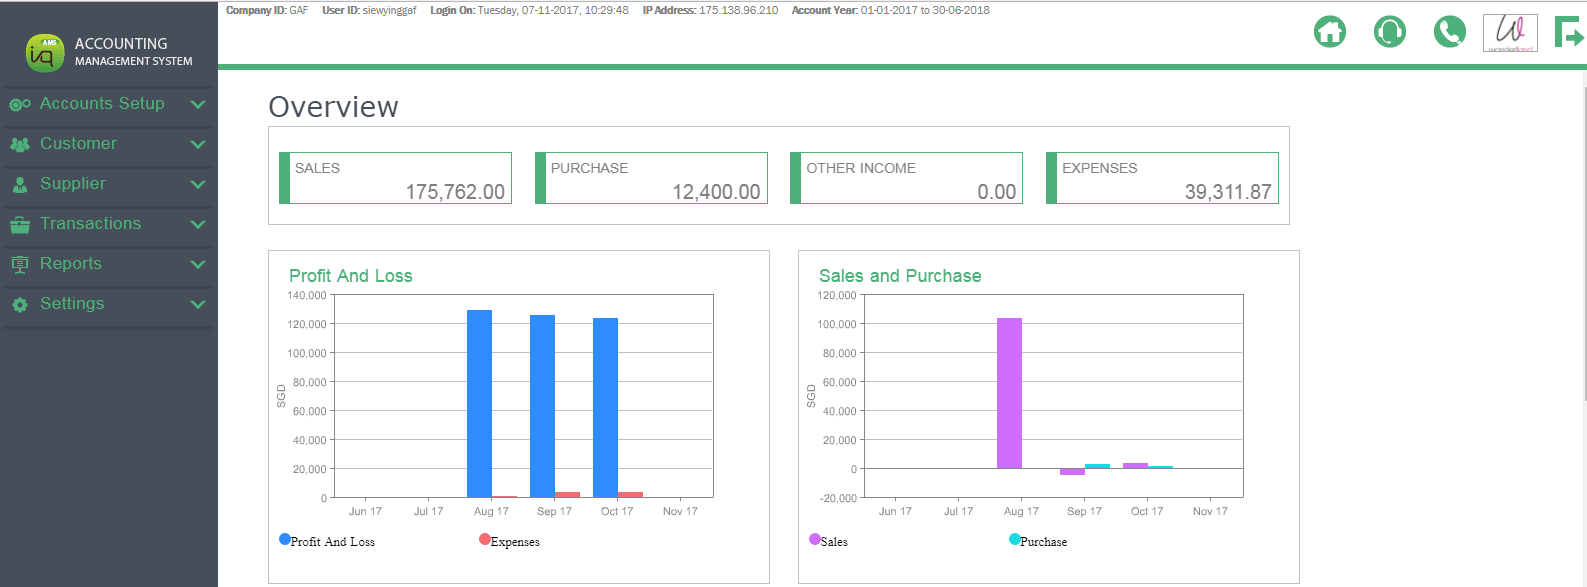Toggle the Profit And Loss legend series
Screen dimensions: 1587x587
click(332, 542)
